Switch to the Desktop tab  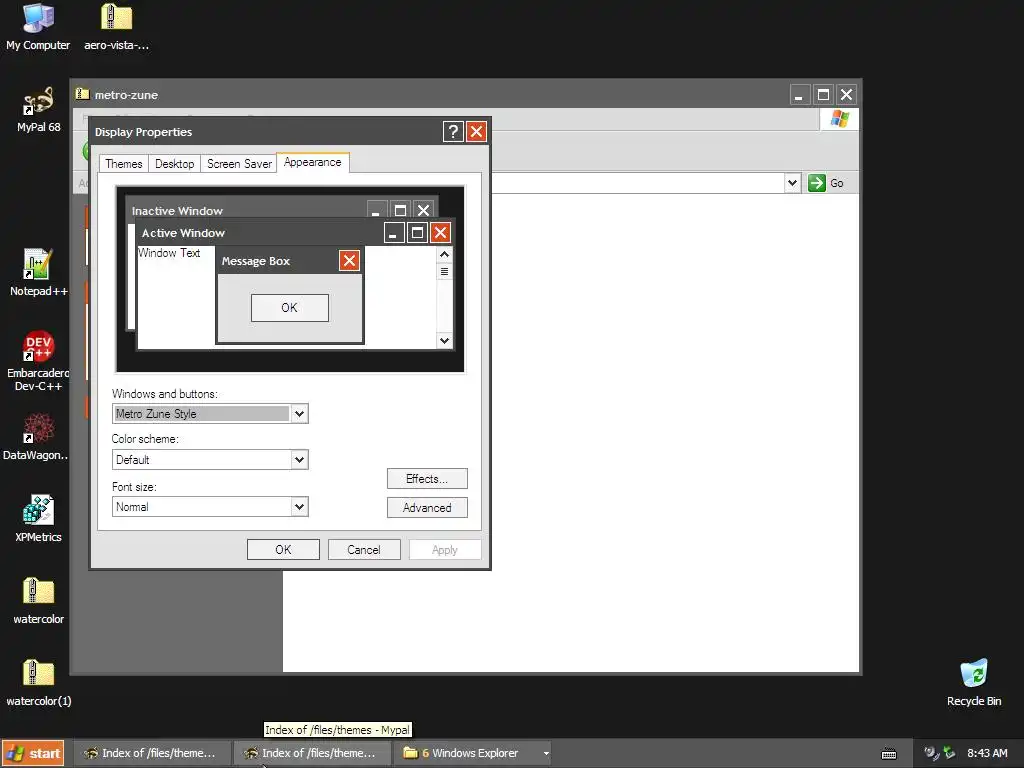pos(174,164)
